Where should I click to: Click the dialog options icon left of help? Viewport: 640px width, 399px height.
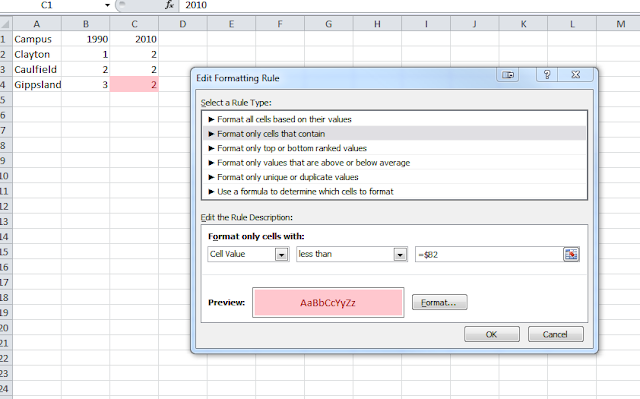(x=508, y=75)
